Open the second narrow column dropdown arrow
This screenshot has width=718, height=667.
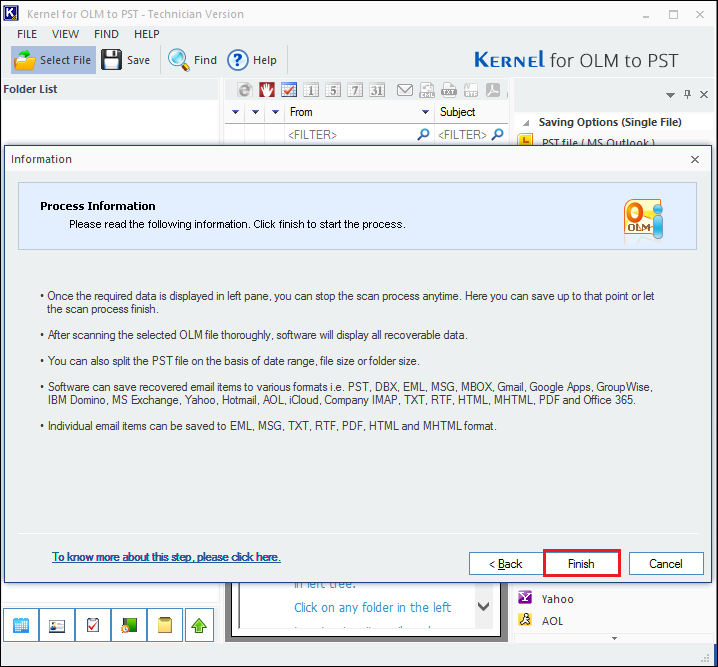(256, 112)
